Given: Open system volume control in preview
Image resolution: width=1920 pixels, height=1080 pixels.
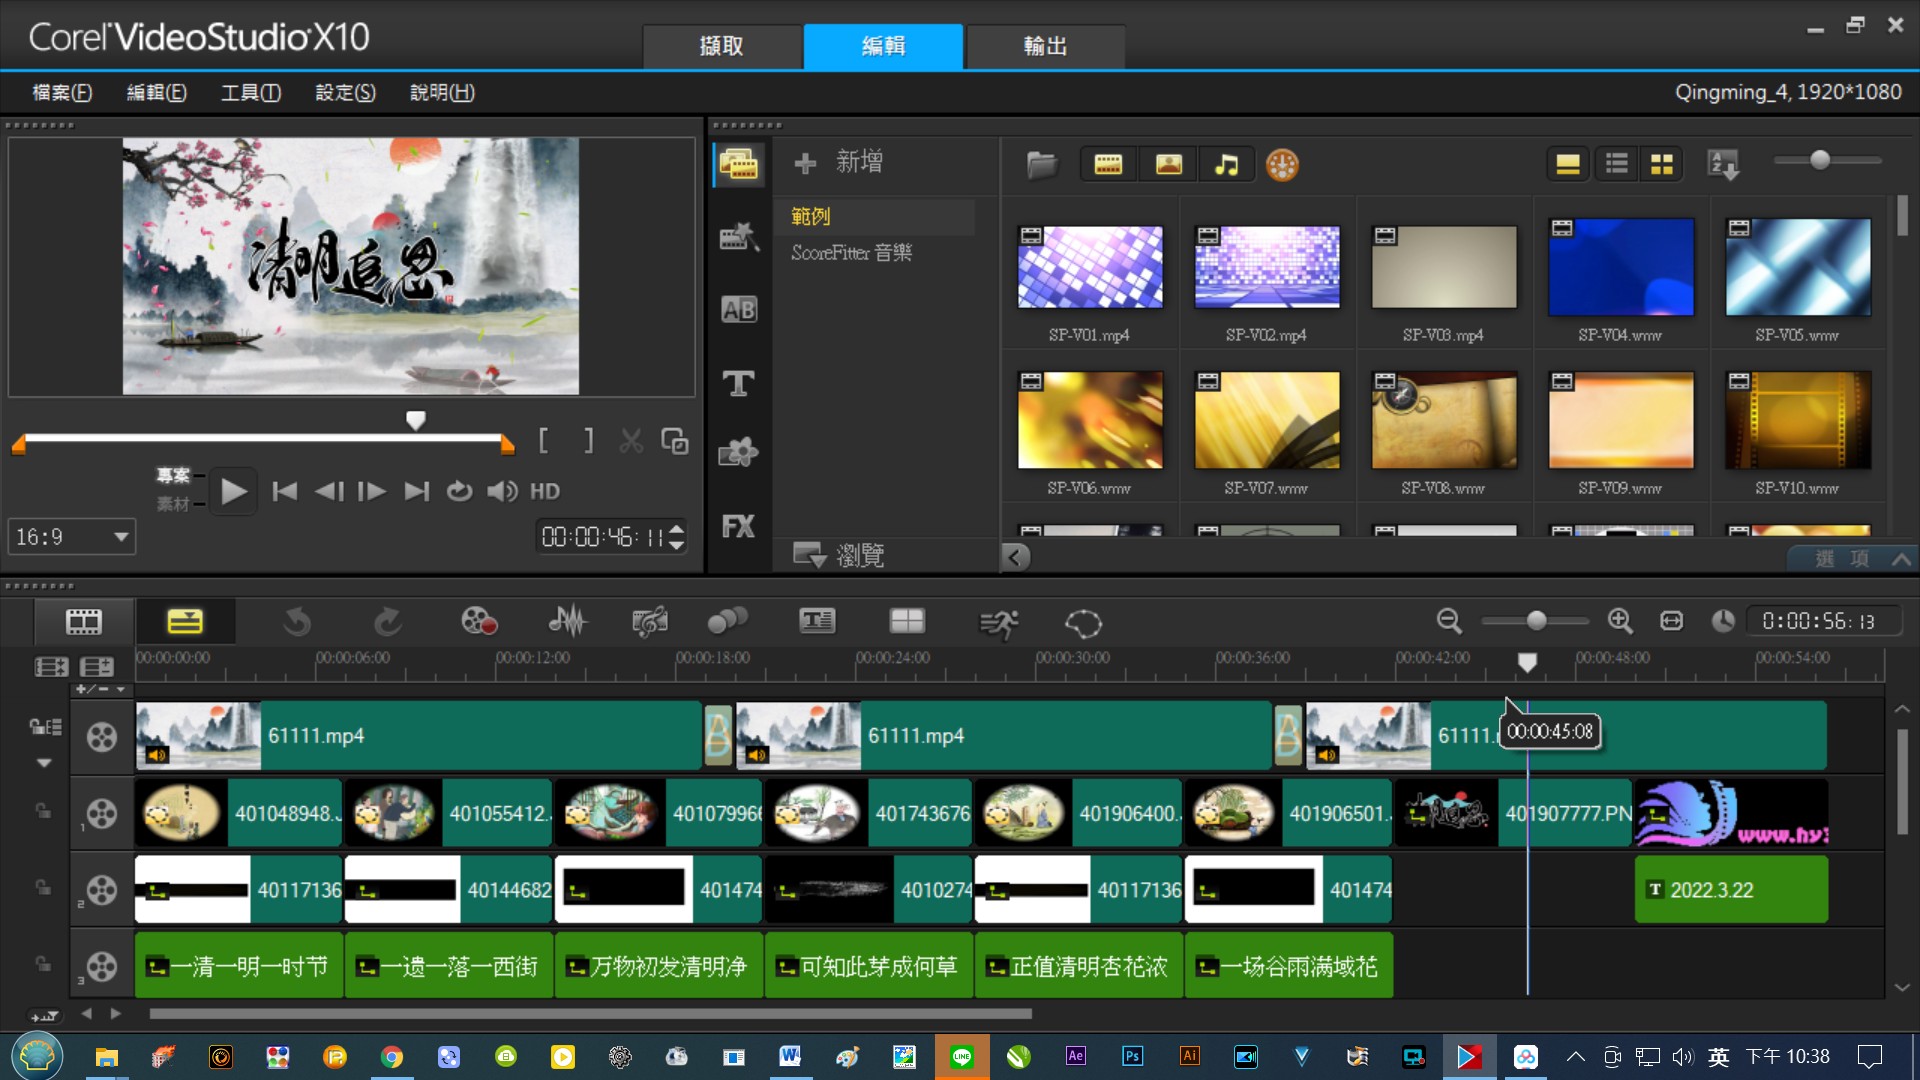Looking at the screenshot, I should tap(502, 491).
